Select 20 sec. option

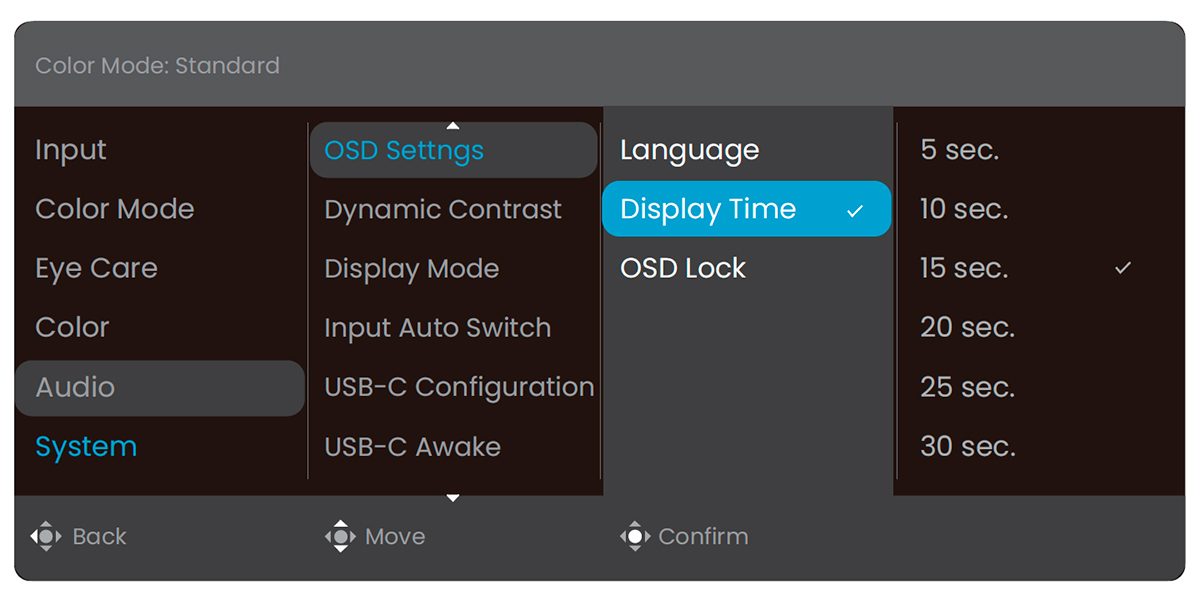(x=1040, y=328)
